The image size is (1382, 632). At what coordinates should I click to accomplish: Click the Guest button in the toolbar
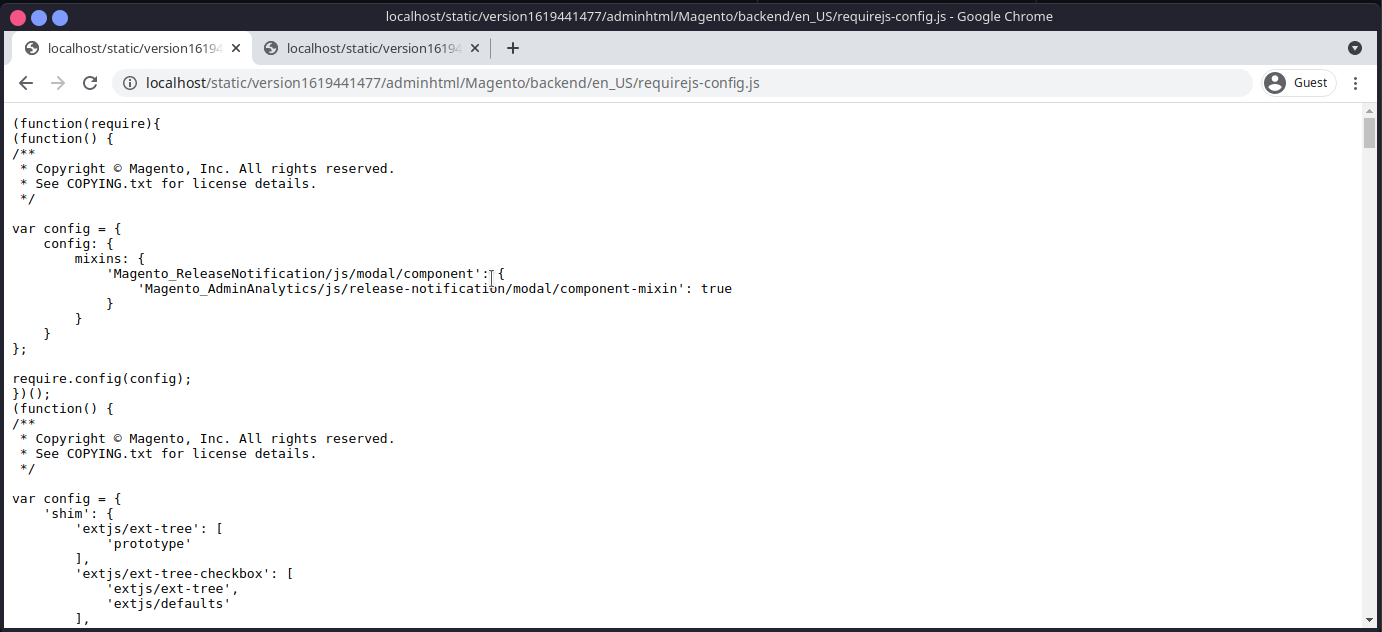pyautogui.click(x=1297, y=83)
